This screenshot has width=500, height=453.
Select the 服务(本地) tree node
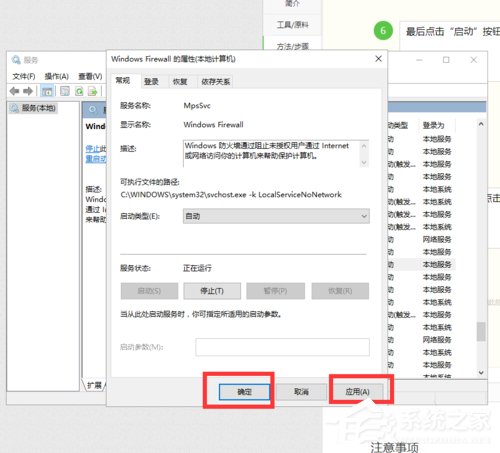(x=33, y=108)
